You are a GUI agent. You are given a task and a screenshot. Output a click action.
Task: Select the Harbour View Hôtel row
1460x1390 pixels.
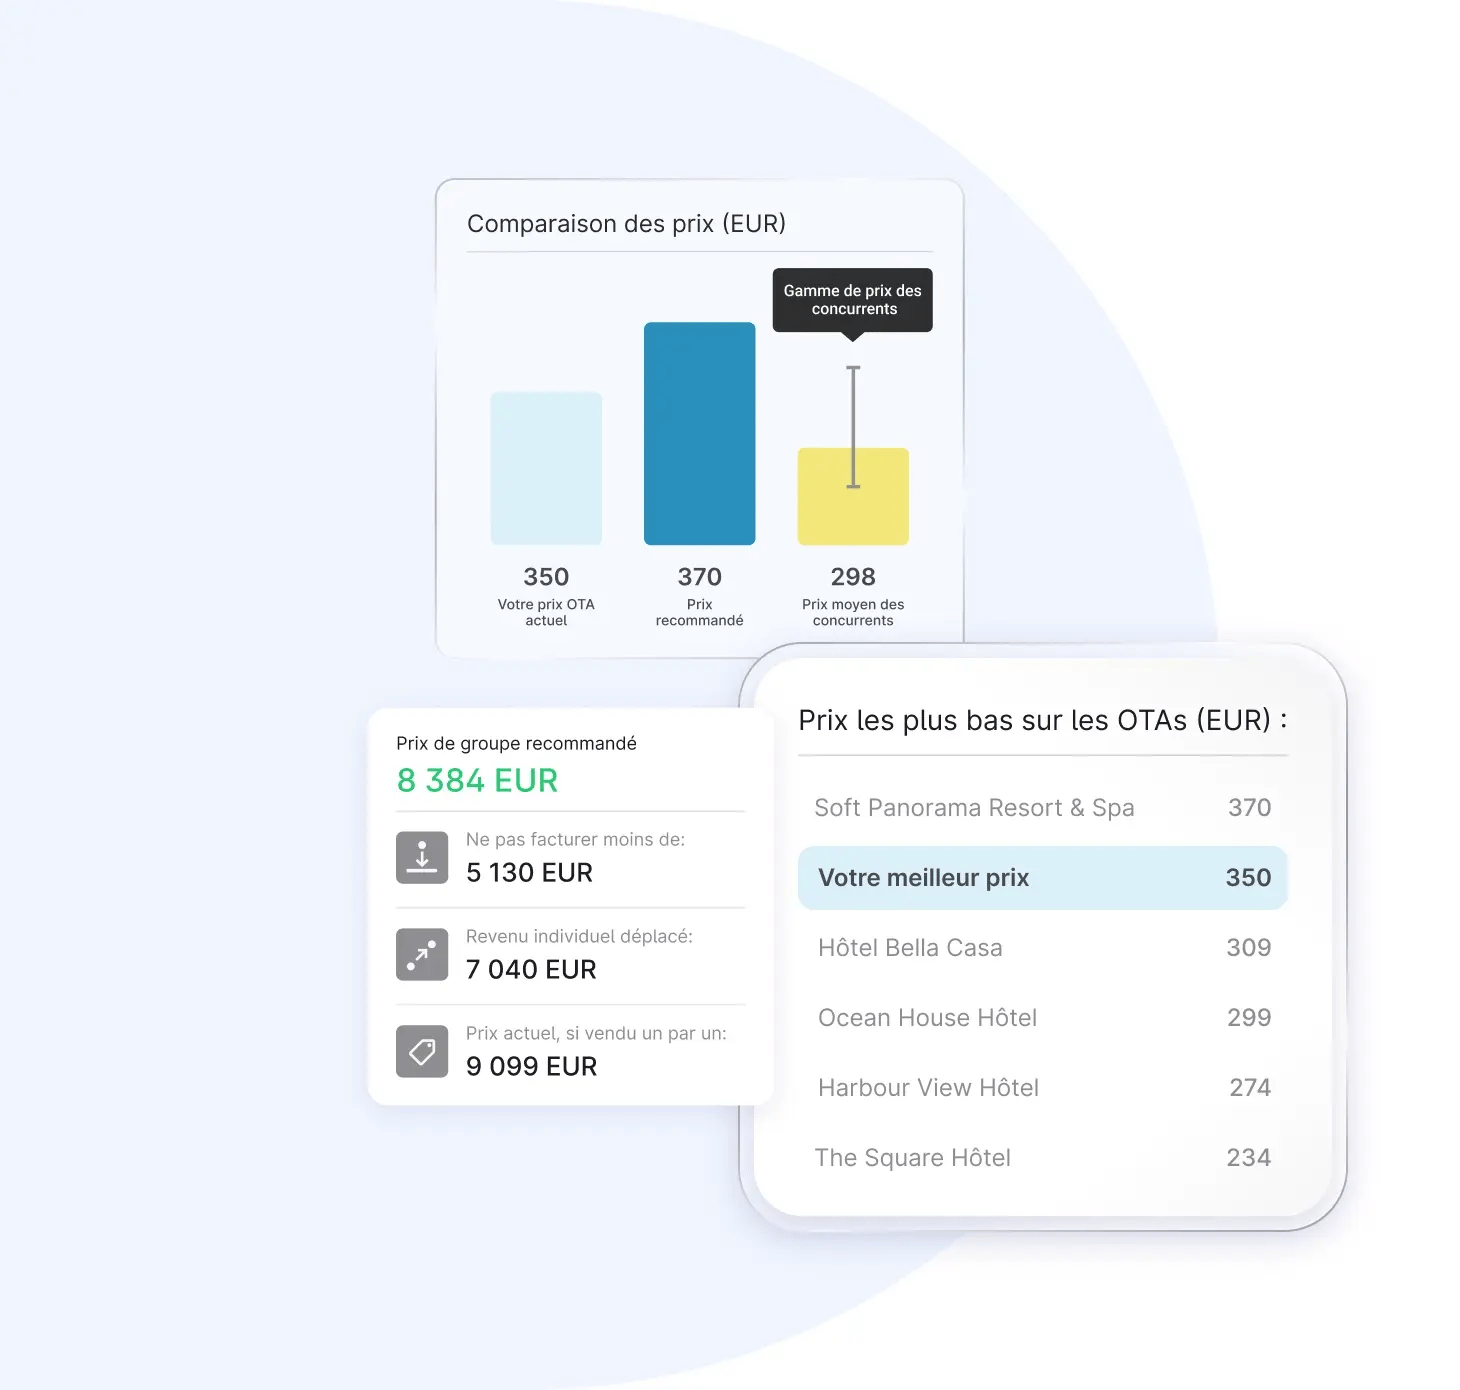tap(1042, 1088)
